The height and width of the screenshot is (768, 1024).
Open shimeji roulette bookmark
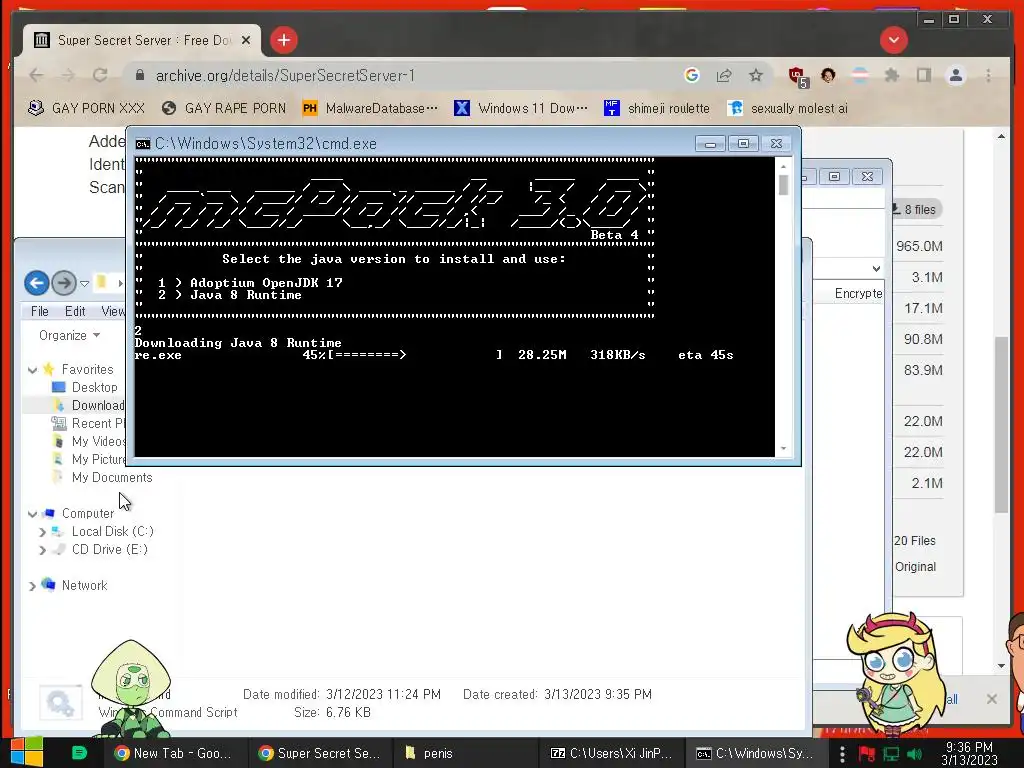pyautogui.click(x=656, y=108)
